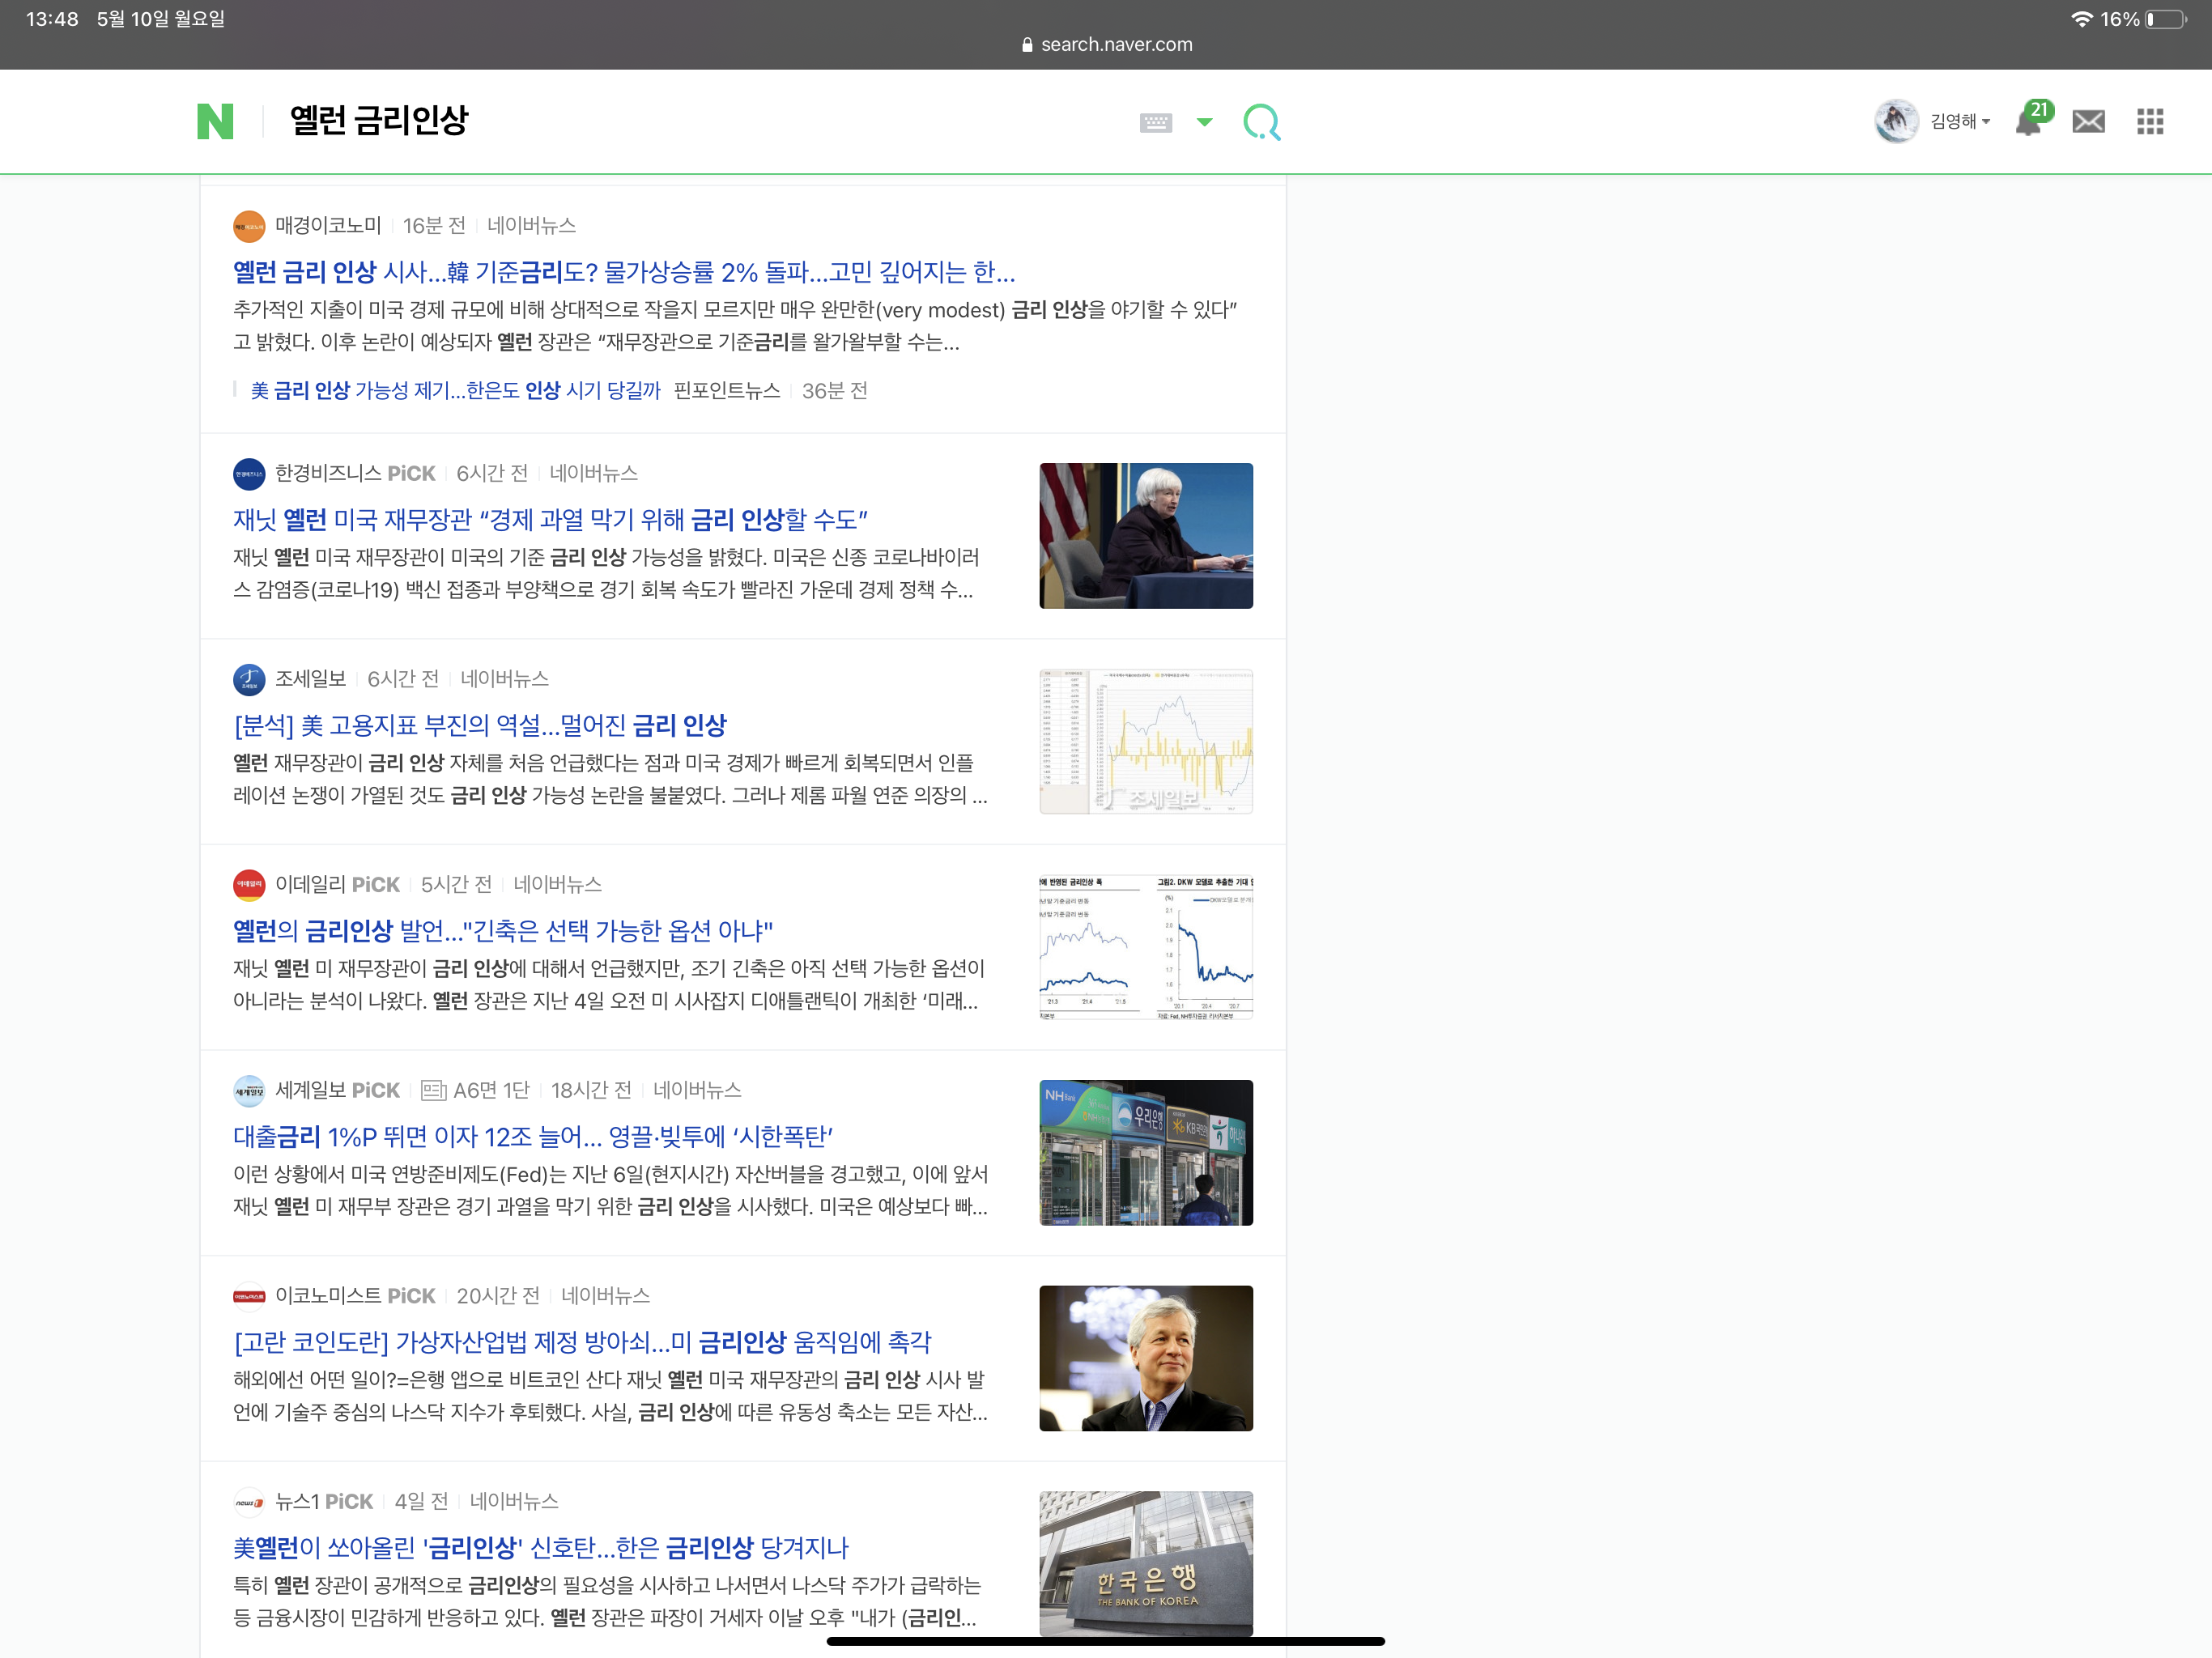Screen dimensions: 2212x1658
Task: Open 네이버뉴스 link for 한경비즈니스 article
Action: 593,473
